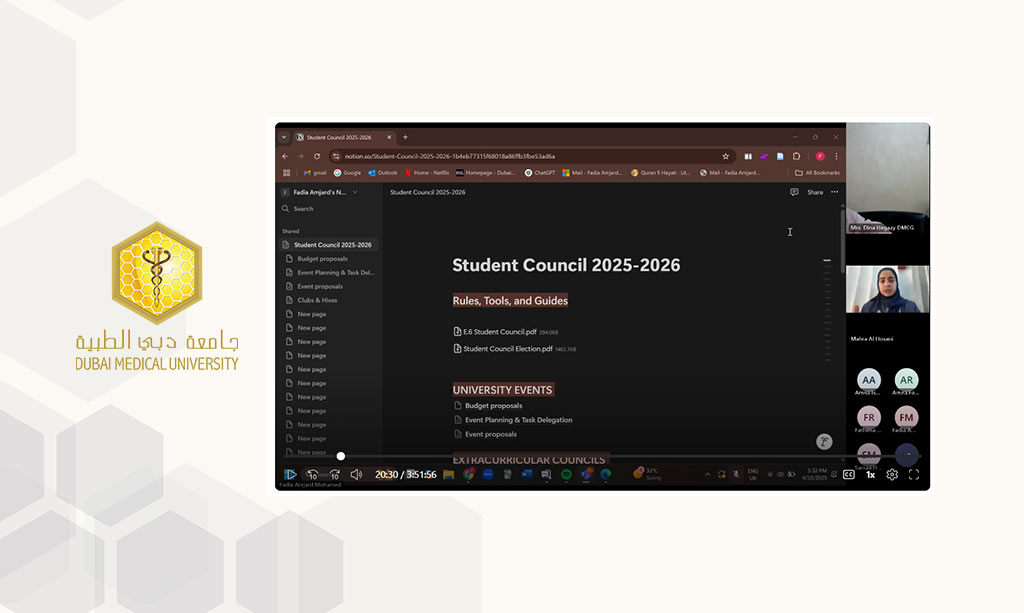The width and height of the screenshot is (1024, 613).
Task: Toggle closed captions with the CC button
Action: (848, 475)
